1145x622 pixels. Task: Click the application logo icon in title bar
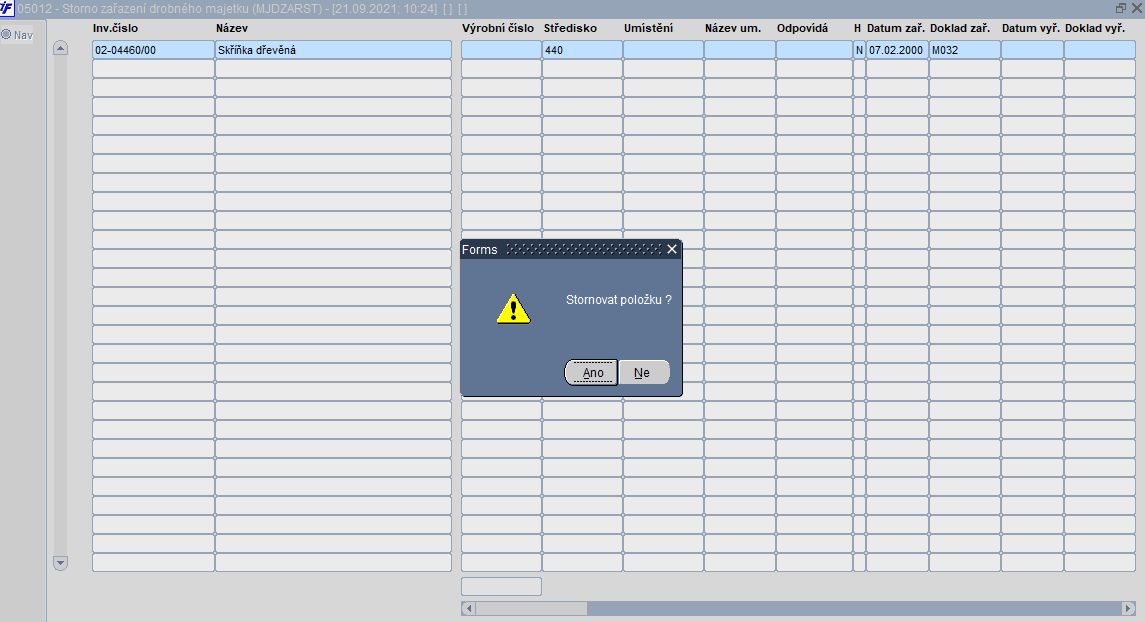(7, 9)
